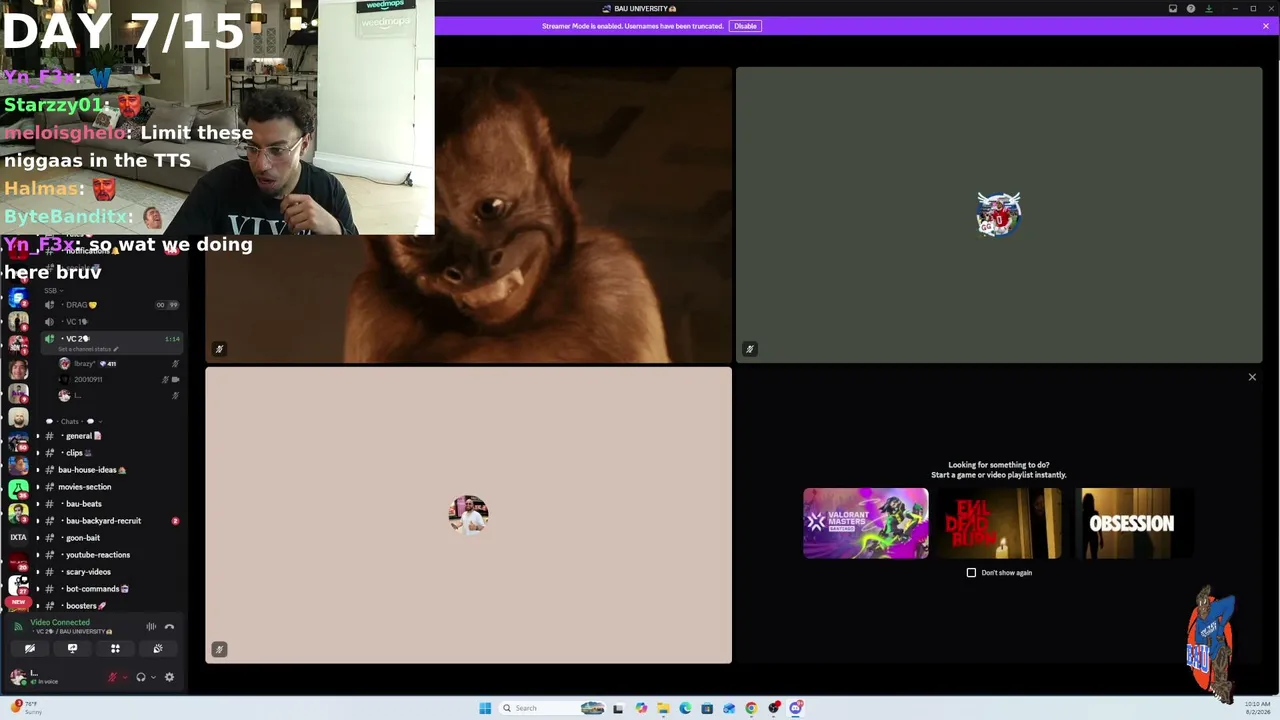
Task: Open the activities launcher button
Action: (x=115, y=649)
